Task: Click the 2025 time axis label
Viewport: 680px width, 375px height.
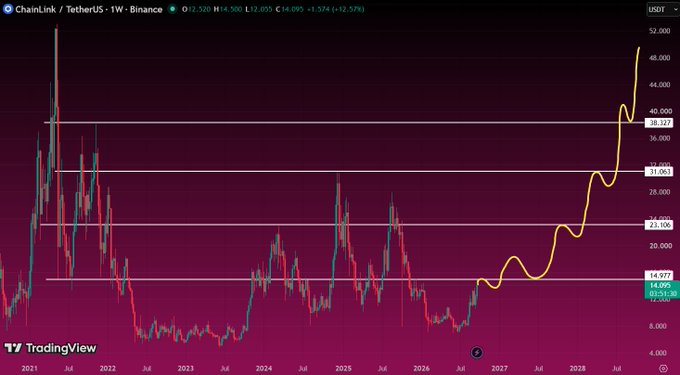Action: tap(343, 369)
